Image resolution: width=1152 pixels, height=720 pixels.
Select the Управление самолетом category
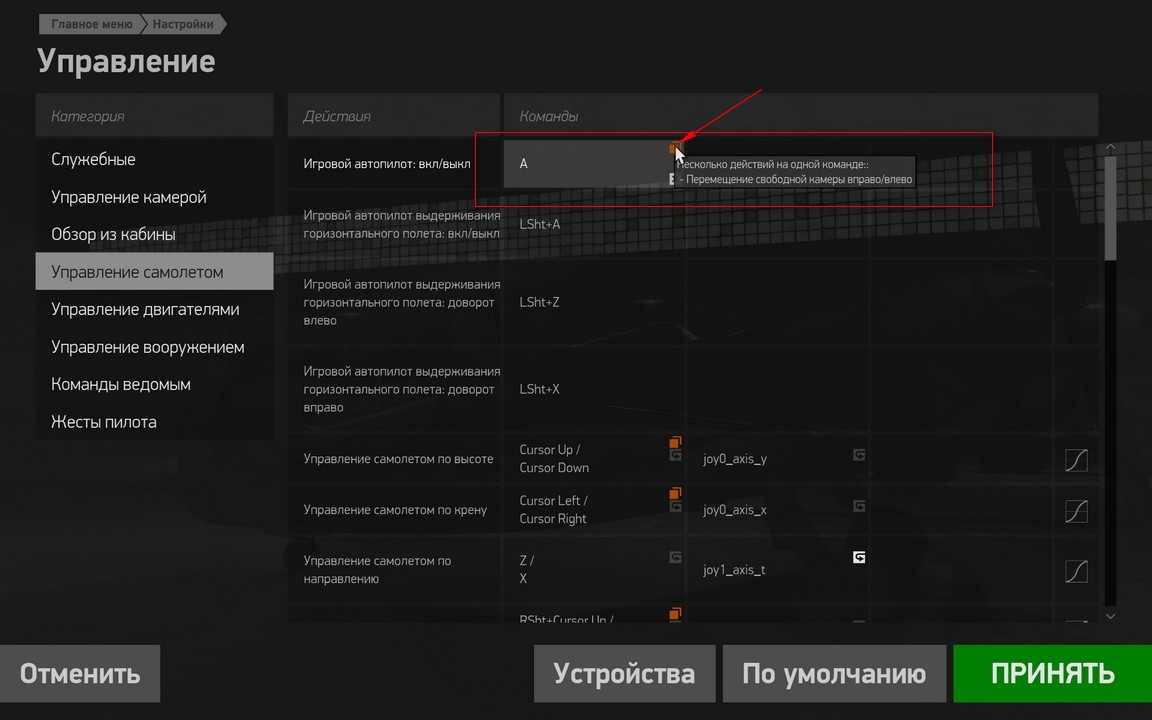tap(154, 272)
